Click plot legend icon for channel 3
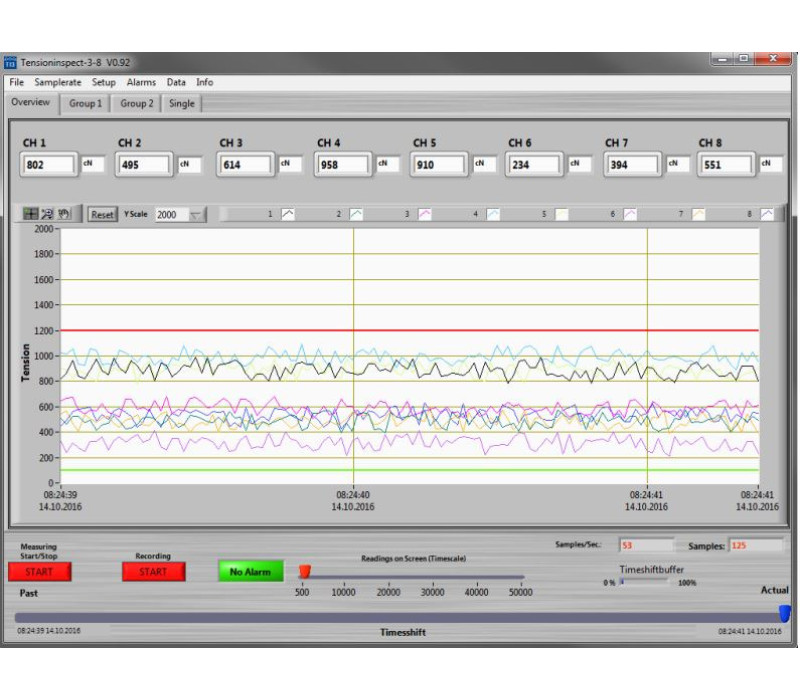Viewport: 800px width, 700px height. [x=424, y=214]
